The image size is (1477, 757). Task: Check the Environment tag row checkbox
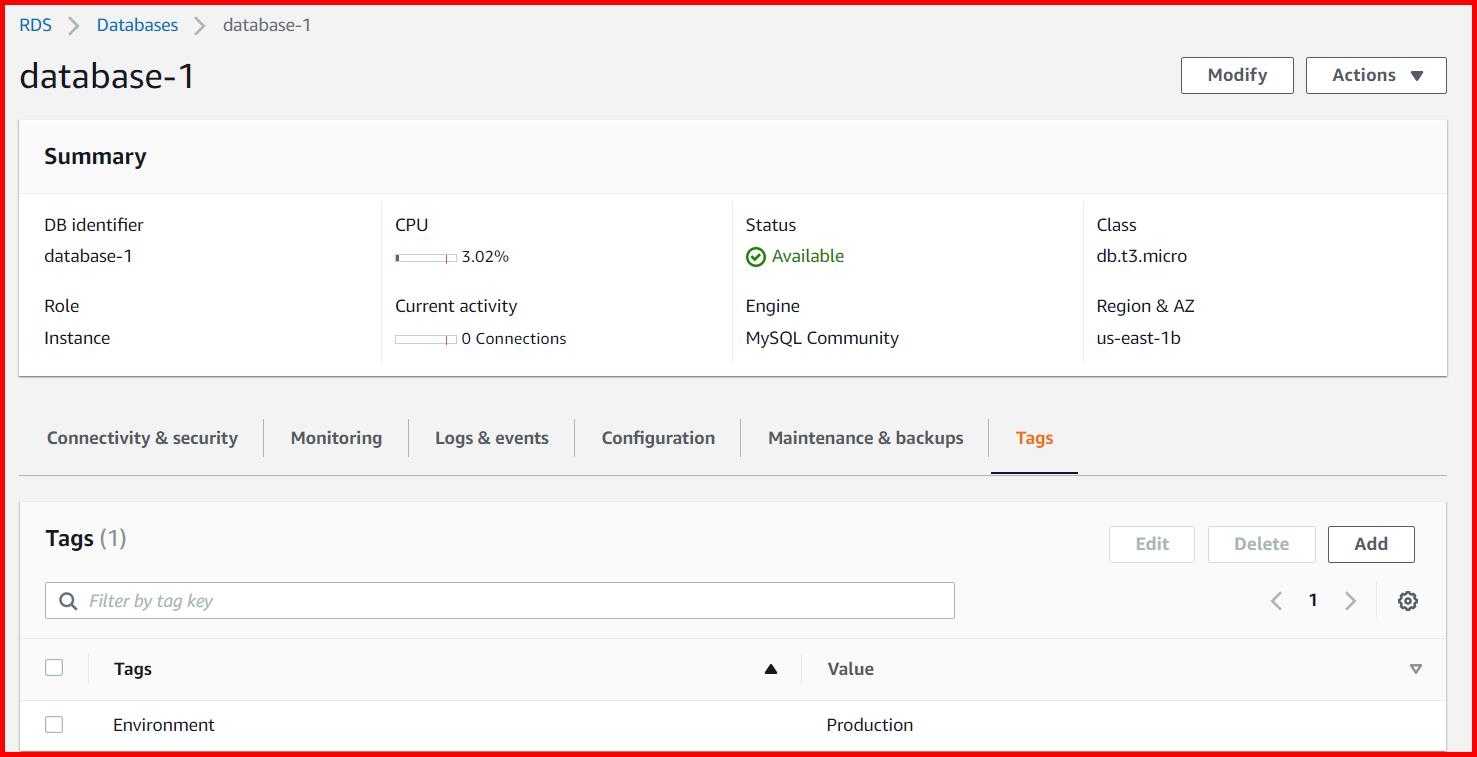click(54, 724)
